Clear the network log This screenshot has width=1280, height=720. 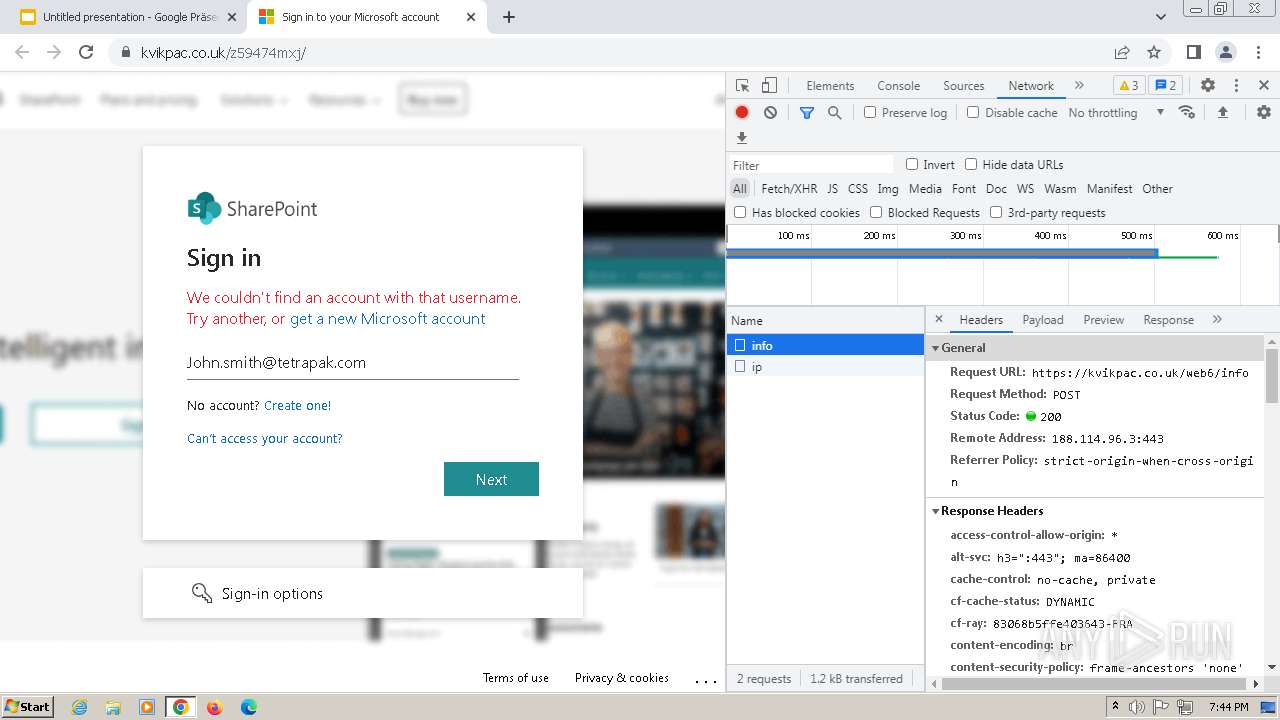click(x=770, y=113)
